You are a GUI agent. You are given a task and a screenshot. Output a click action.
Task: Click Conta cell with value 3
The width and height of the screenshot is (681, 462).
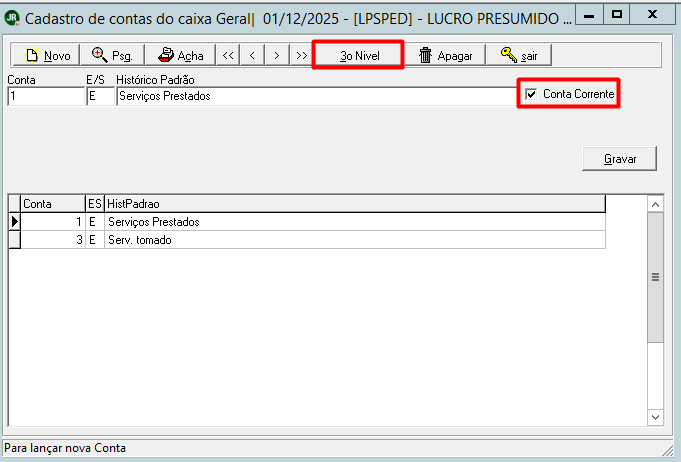point(53,240)
